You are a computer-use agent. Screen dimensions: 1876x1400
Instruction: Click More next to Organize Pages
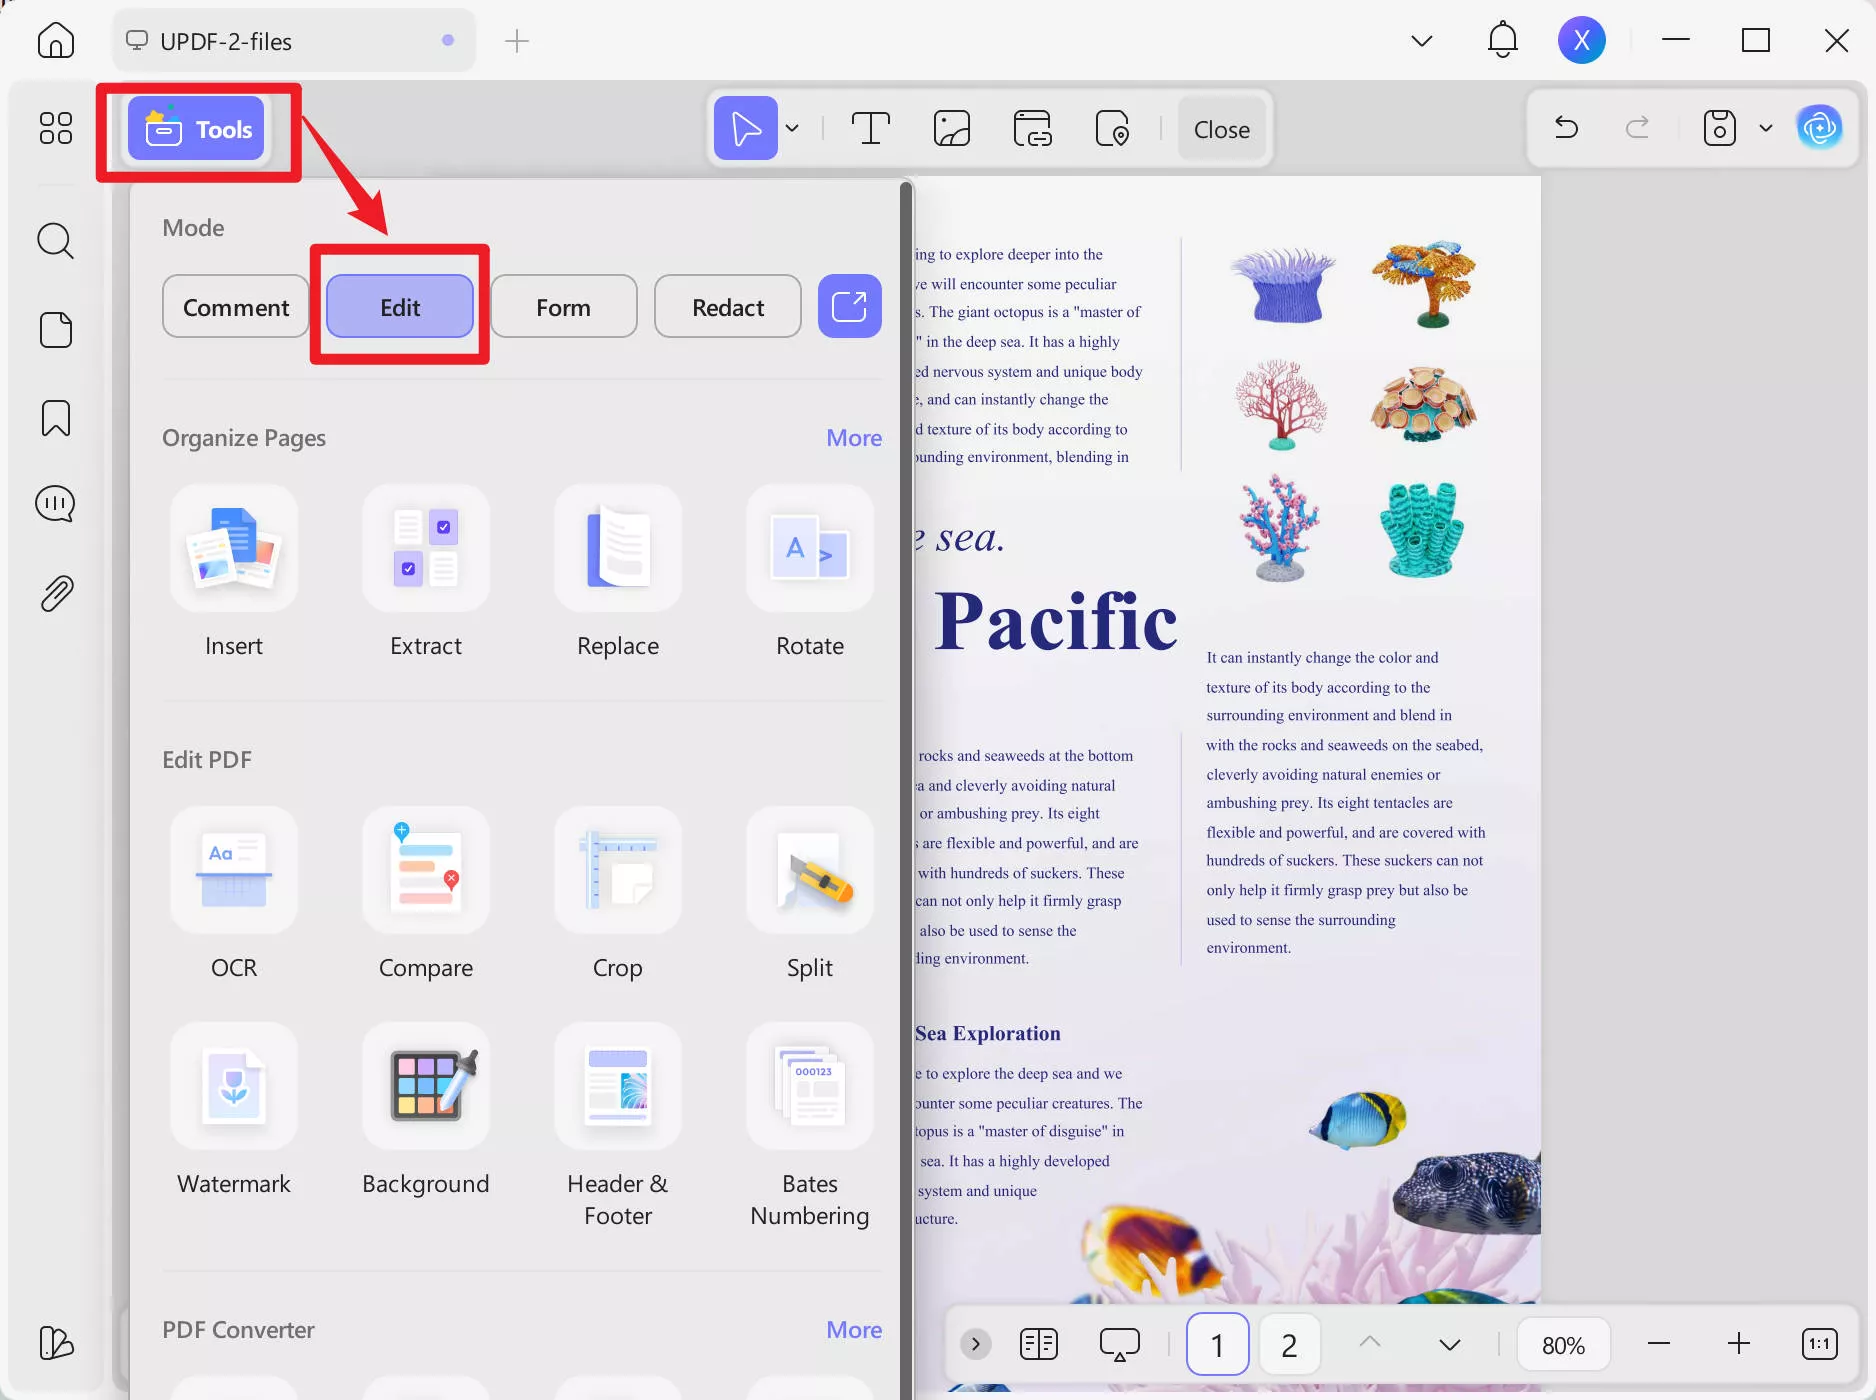(853, 437)
